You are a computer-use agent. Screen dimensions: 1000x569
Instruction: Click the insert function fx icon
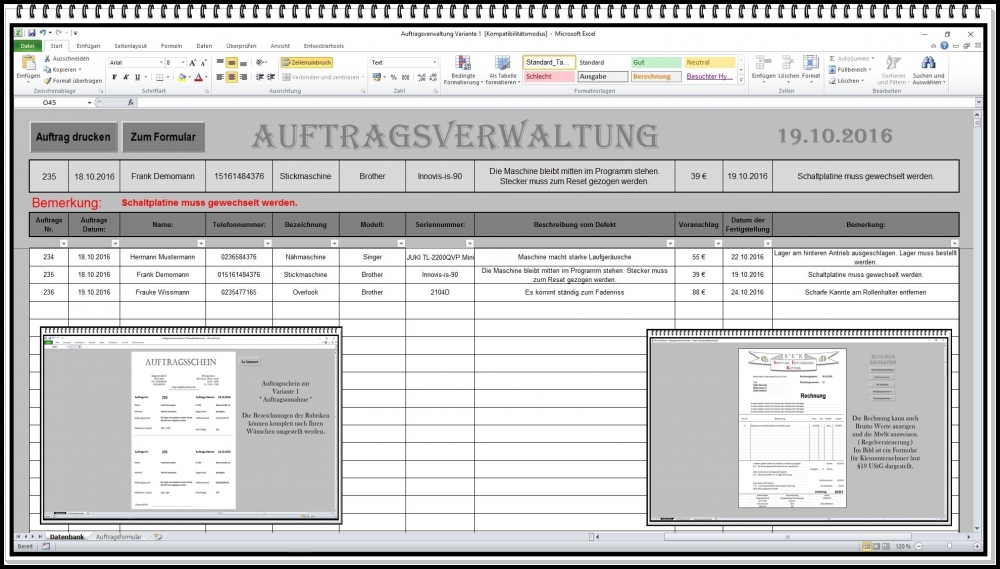click(x=131, y=102)
